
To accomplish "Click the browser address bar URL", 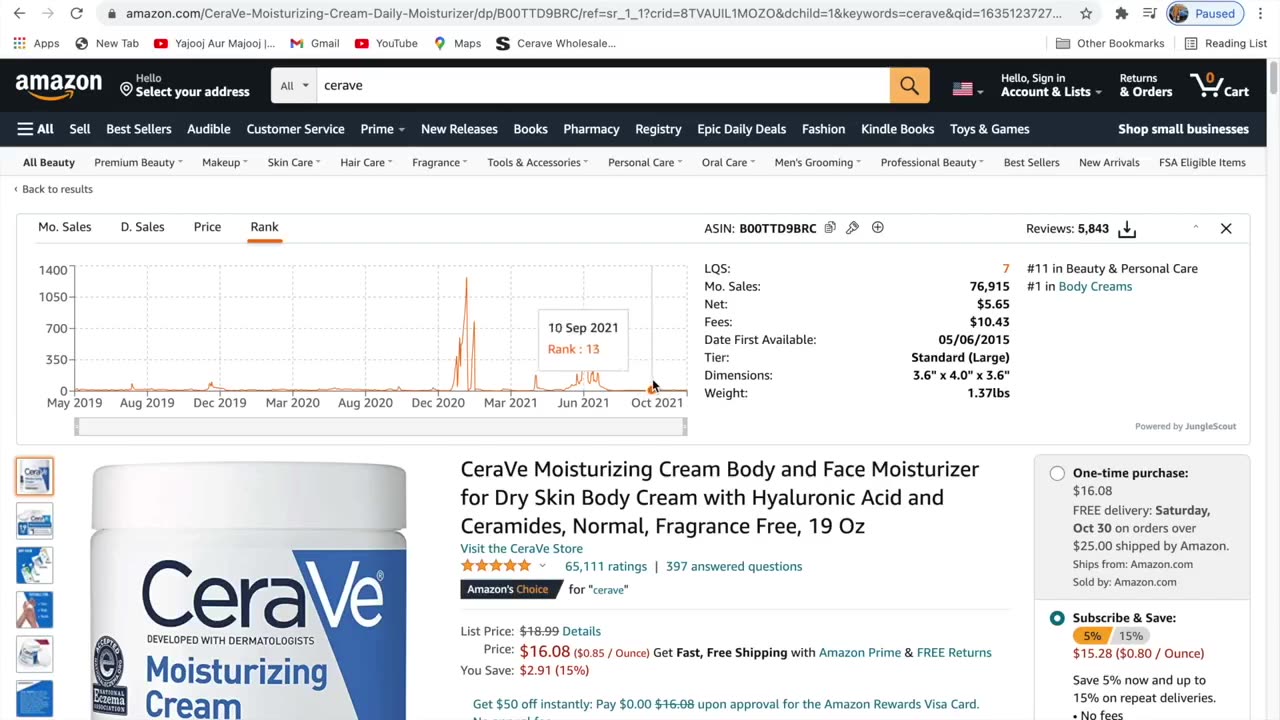I will click(x=594, y=13).
